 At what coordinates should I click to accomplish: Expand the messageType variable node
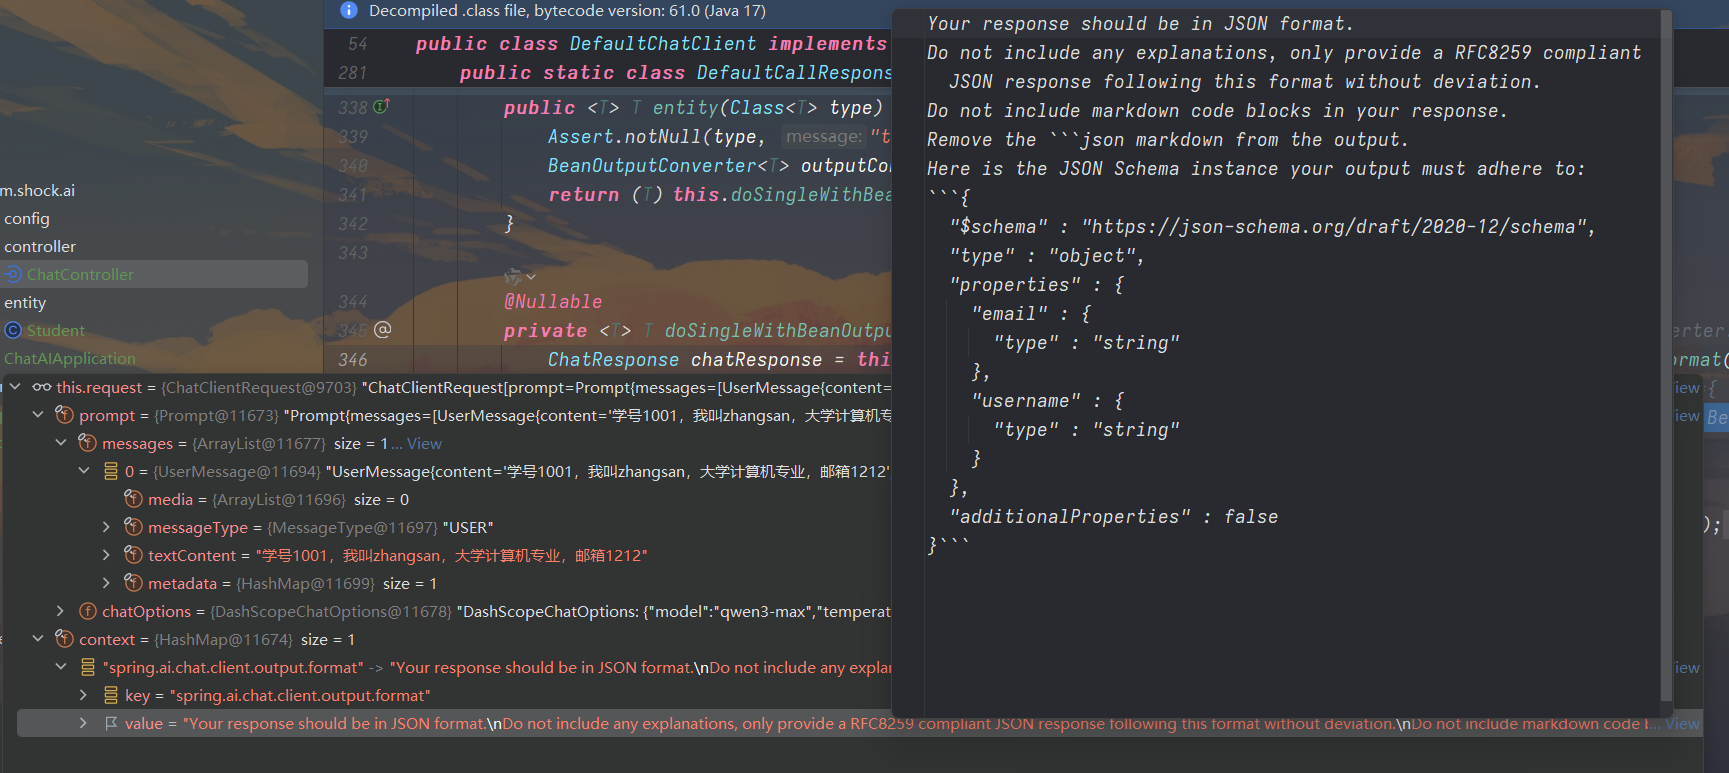pos(106,527)
